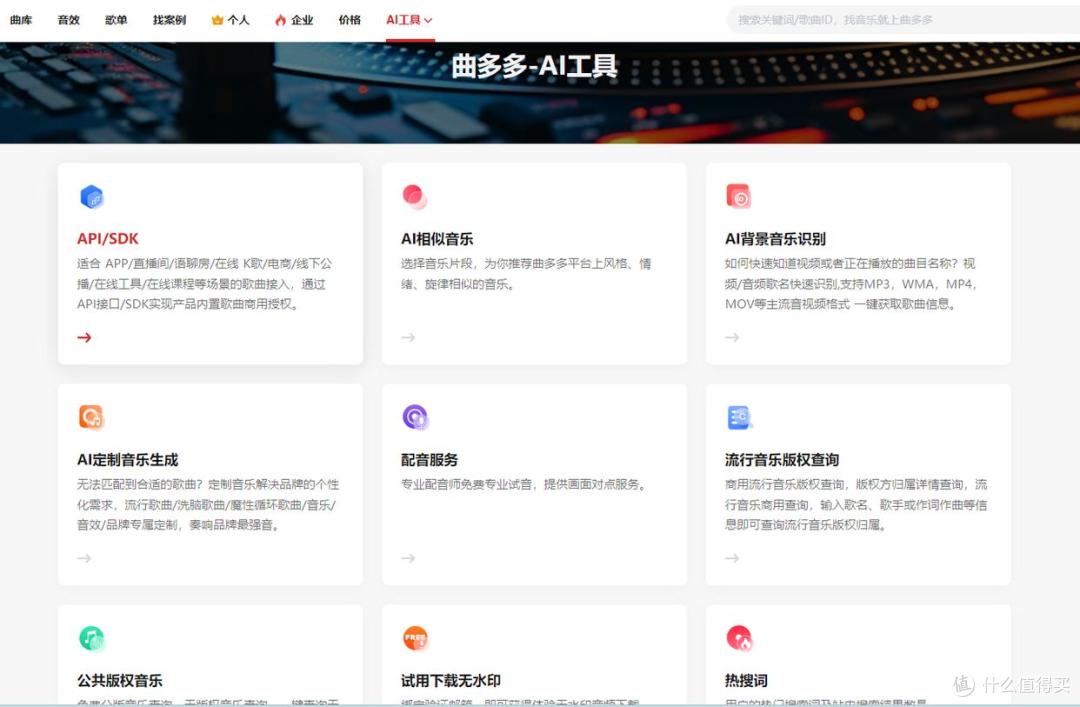Open the 试用下载无水印 title
The image size is (1080, 707).
451,680
